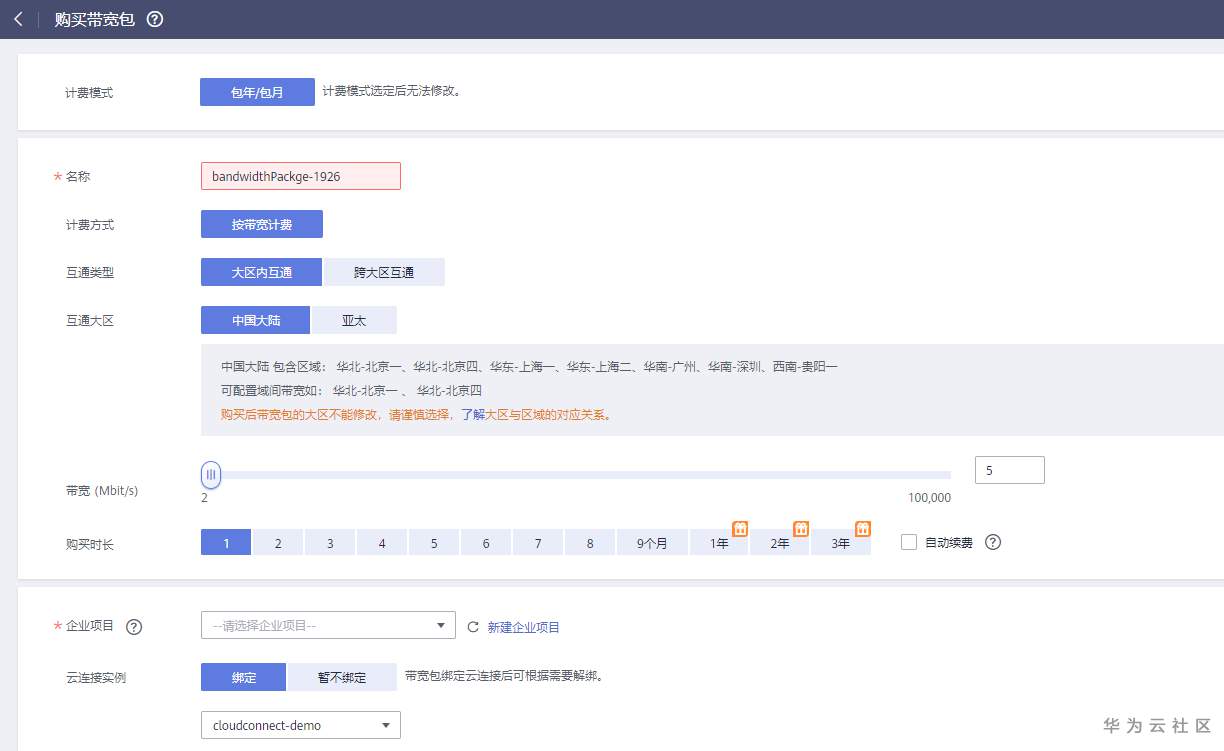This screenshot has width=1224, height=751.
Task: Choose 5 months purchase duration
Action: point(434,542)
